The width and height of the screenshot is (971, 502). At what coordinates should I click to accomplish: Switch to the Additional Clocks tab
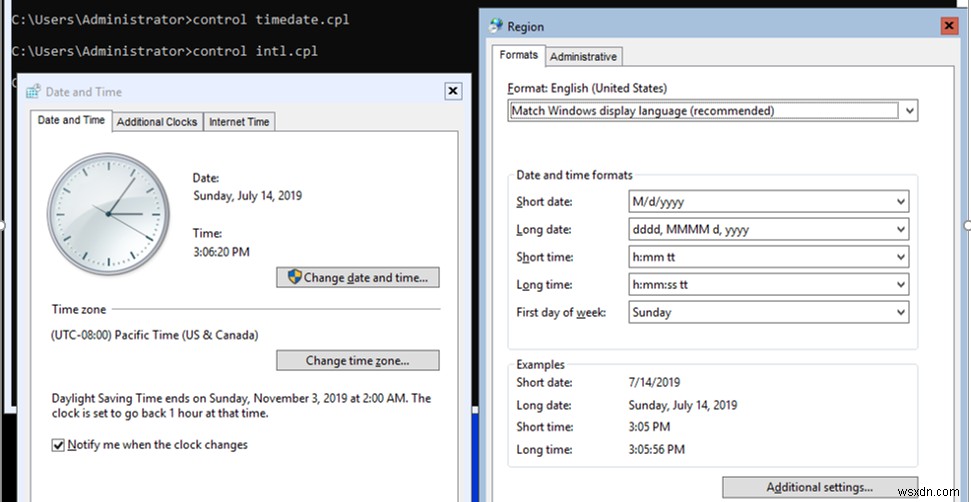[x=157, y=122]
